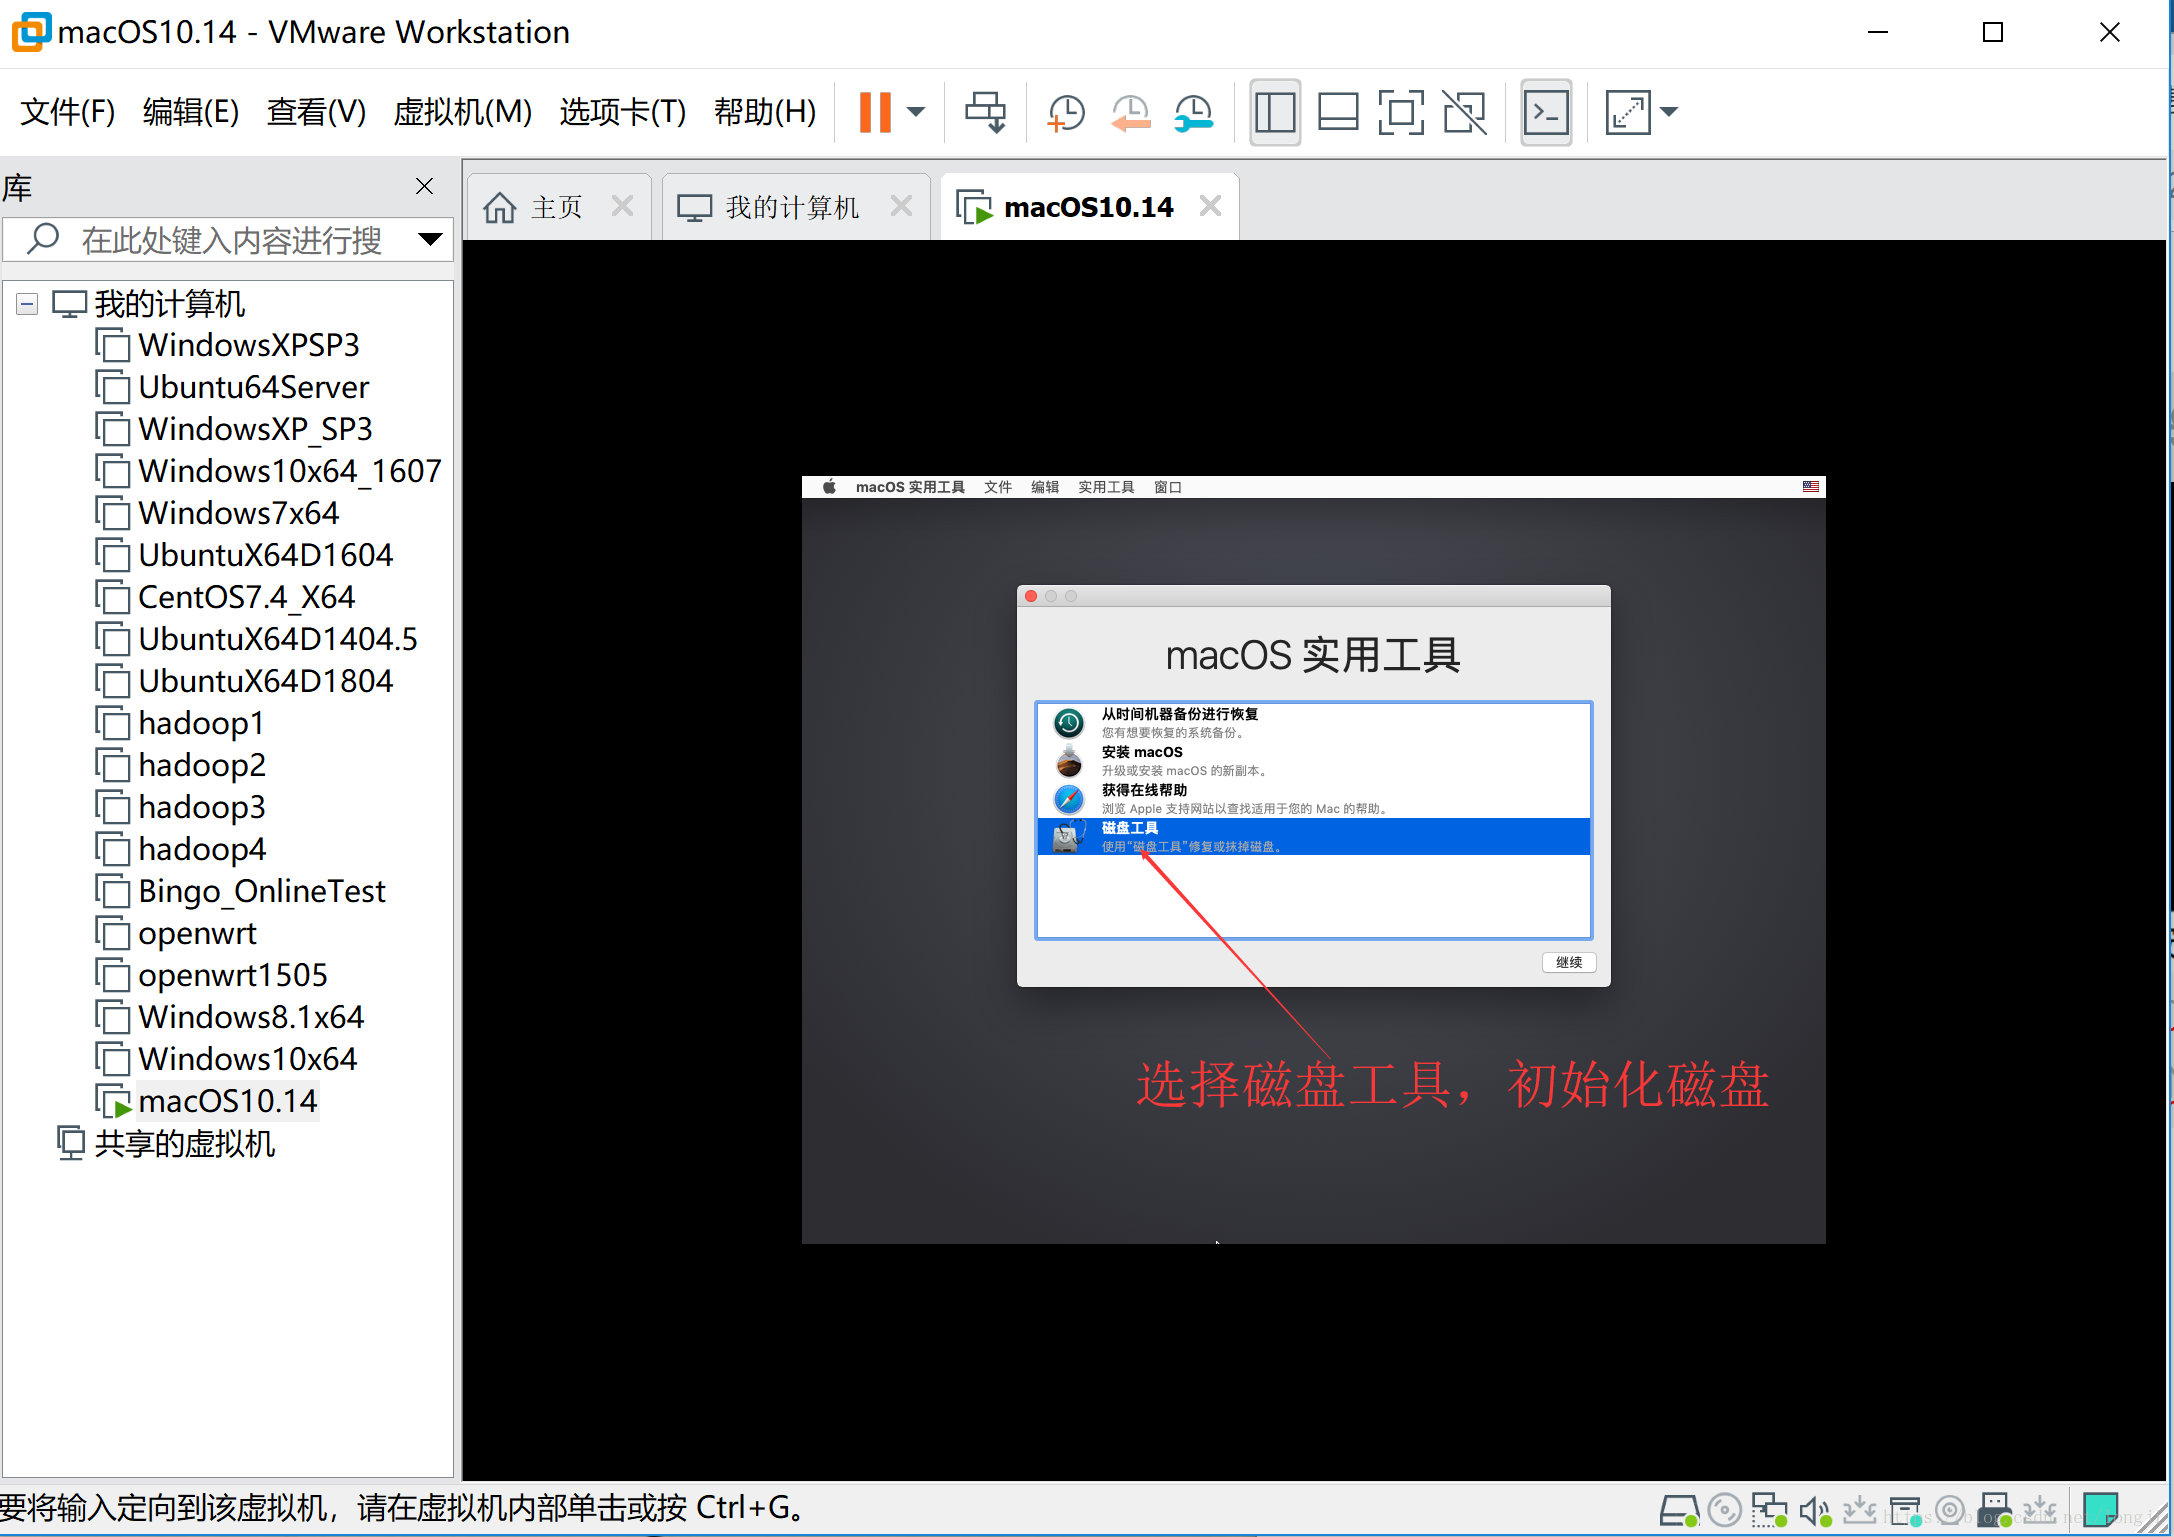The height and width of the screenshot is (1537, 2174).
Task: Click the CD/DVD drive status bar icon
Action: [1725, 1510]
